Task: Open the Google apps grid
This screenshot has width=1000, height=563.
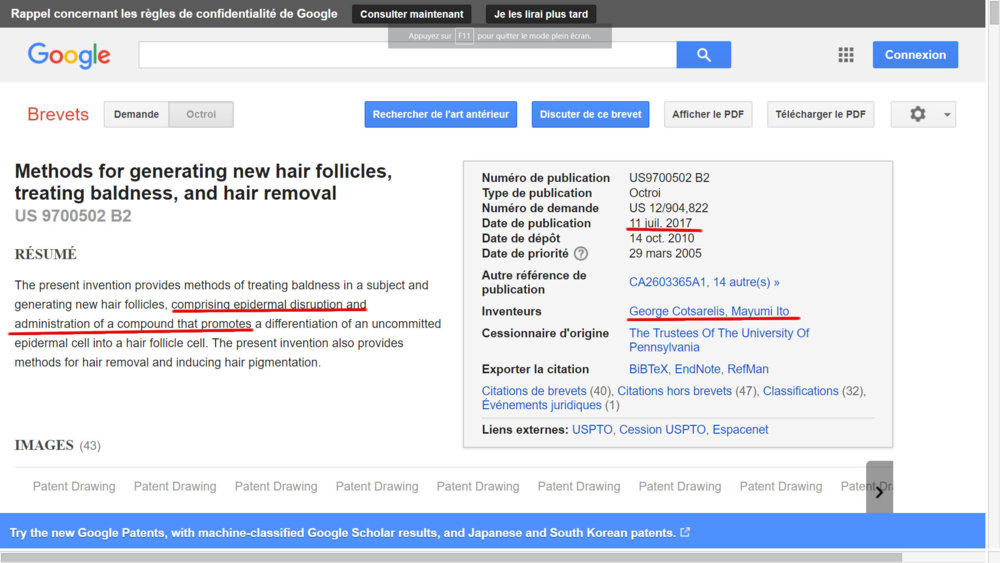Action: pos(845,55)
